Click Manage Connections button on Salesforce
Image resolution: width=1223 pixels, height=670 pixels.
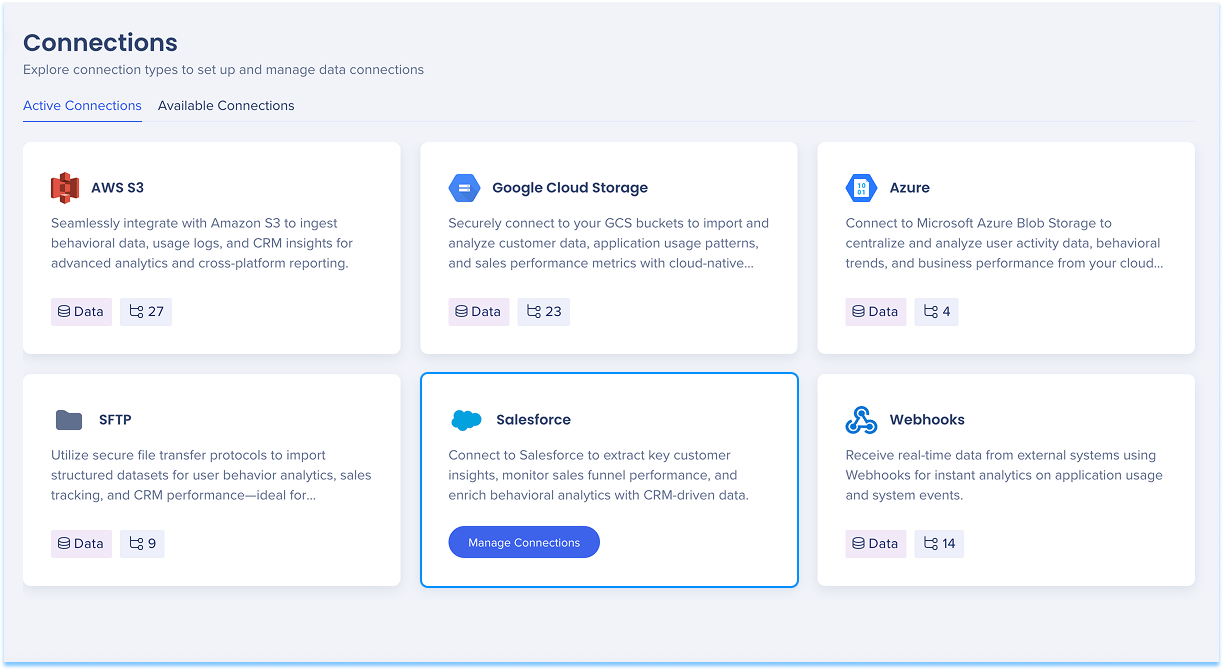tap(524, 542)
